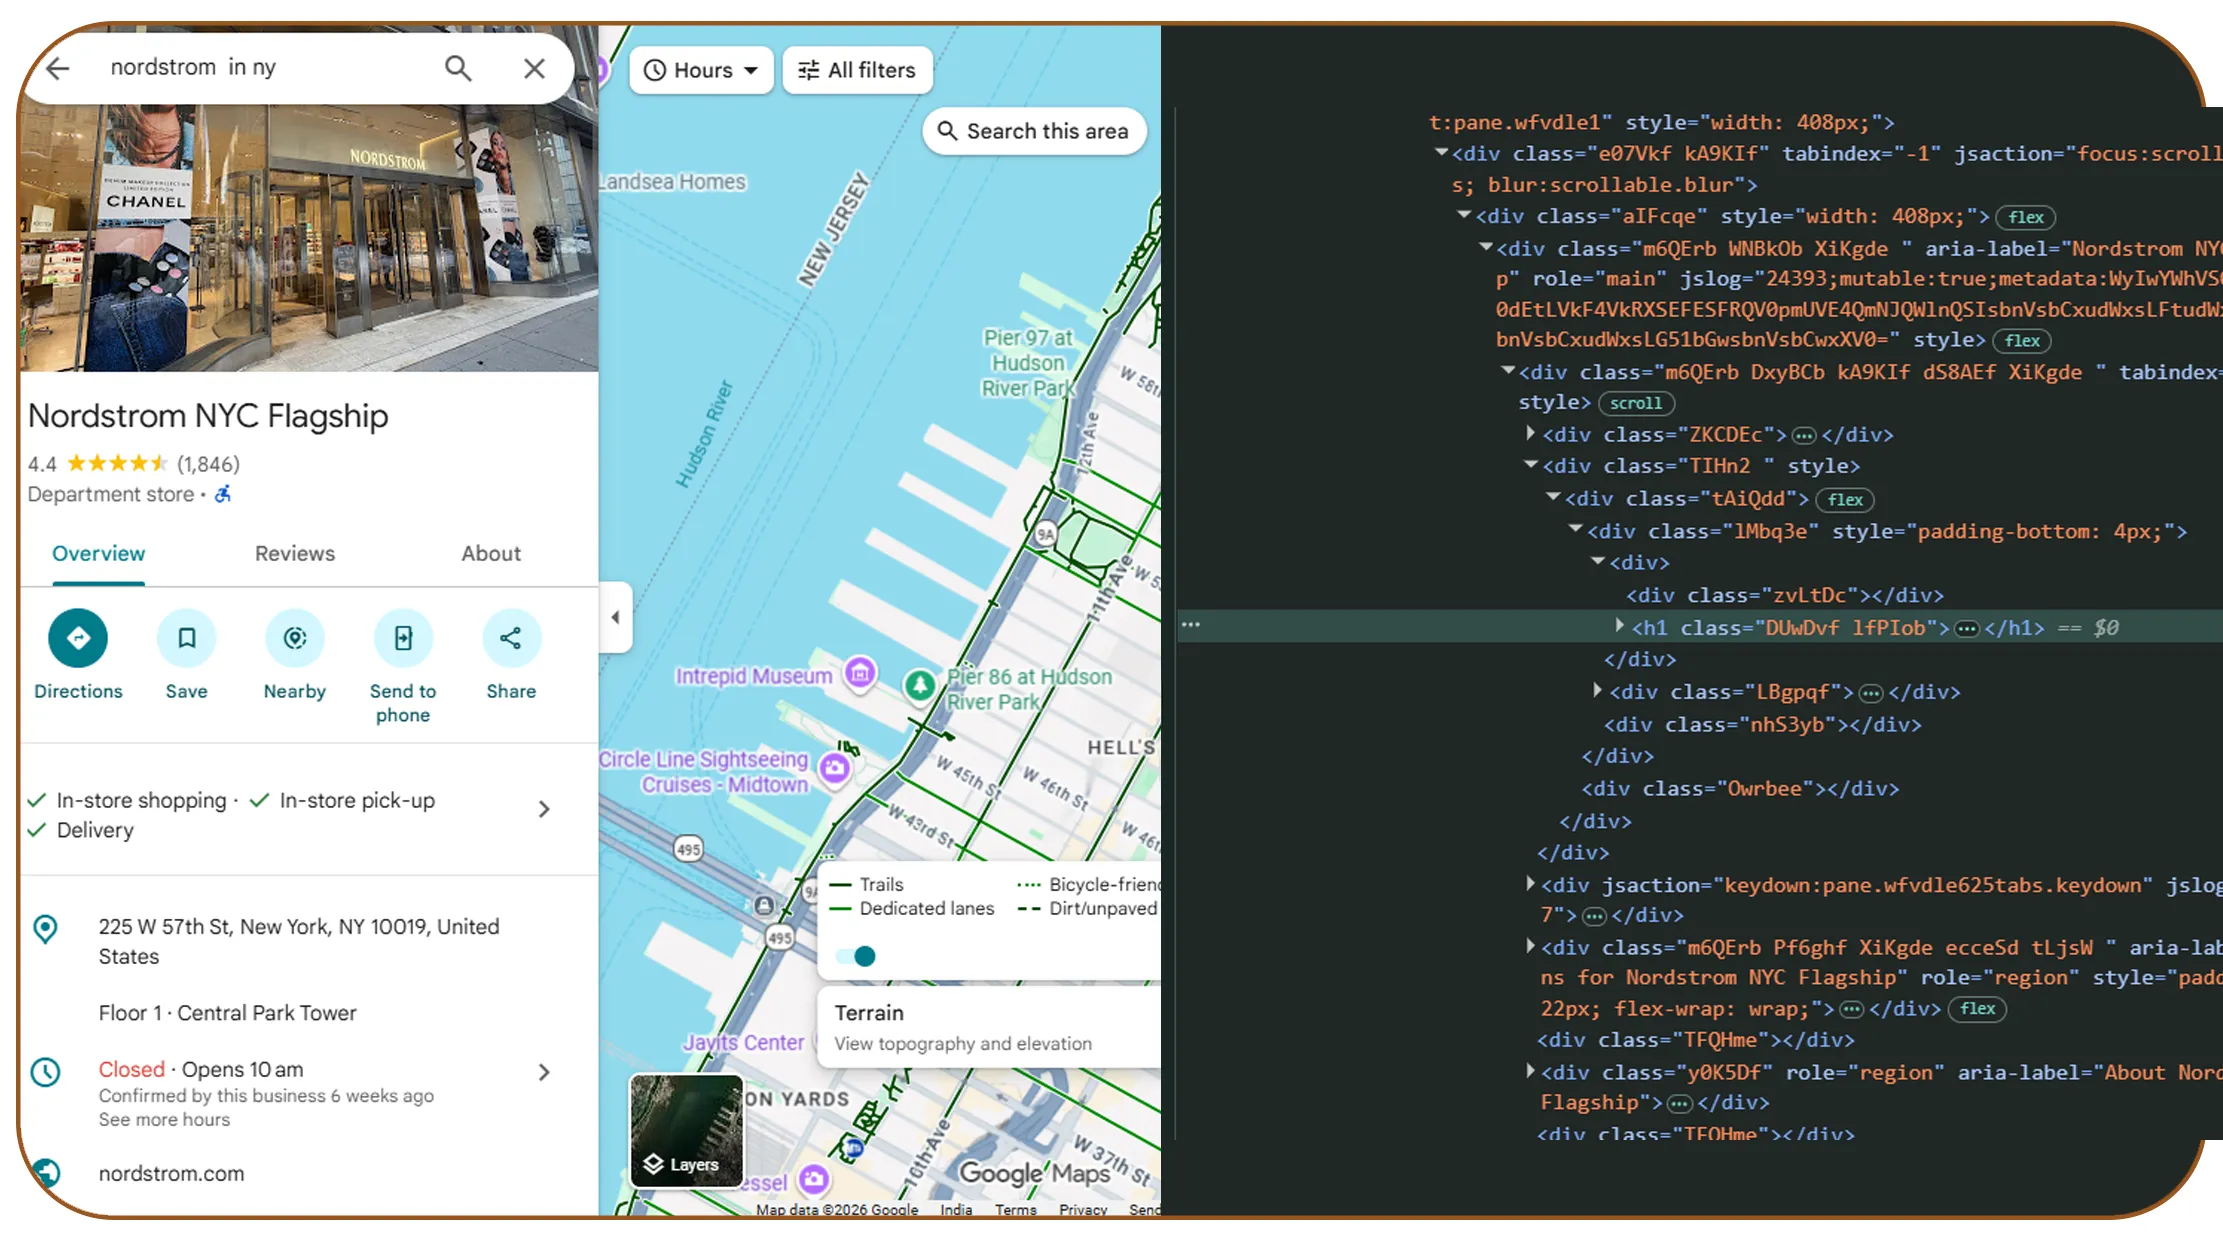Click the clock hours icon

point(45,1072)
